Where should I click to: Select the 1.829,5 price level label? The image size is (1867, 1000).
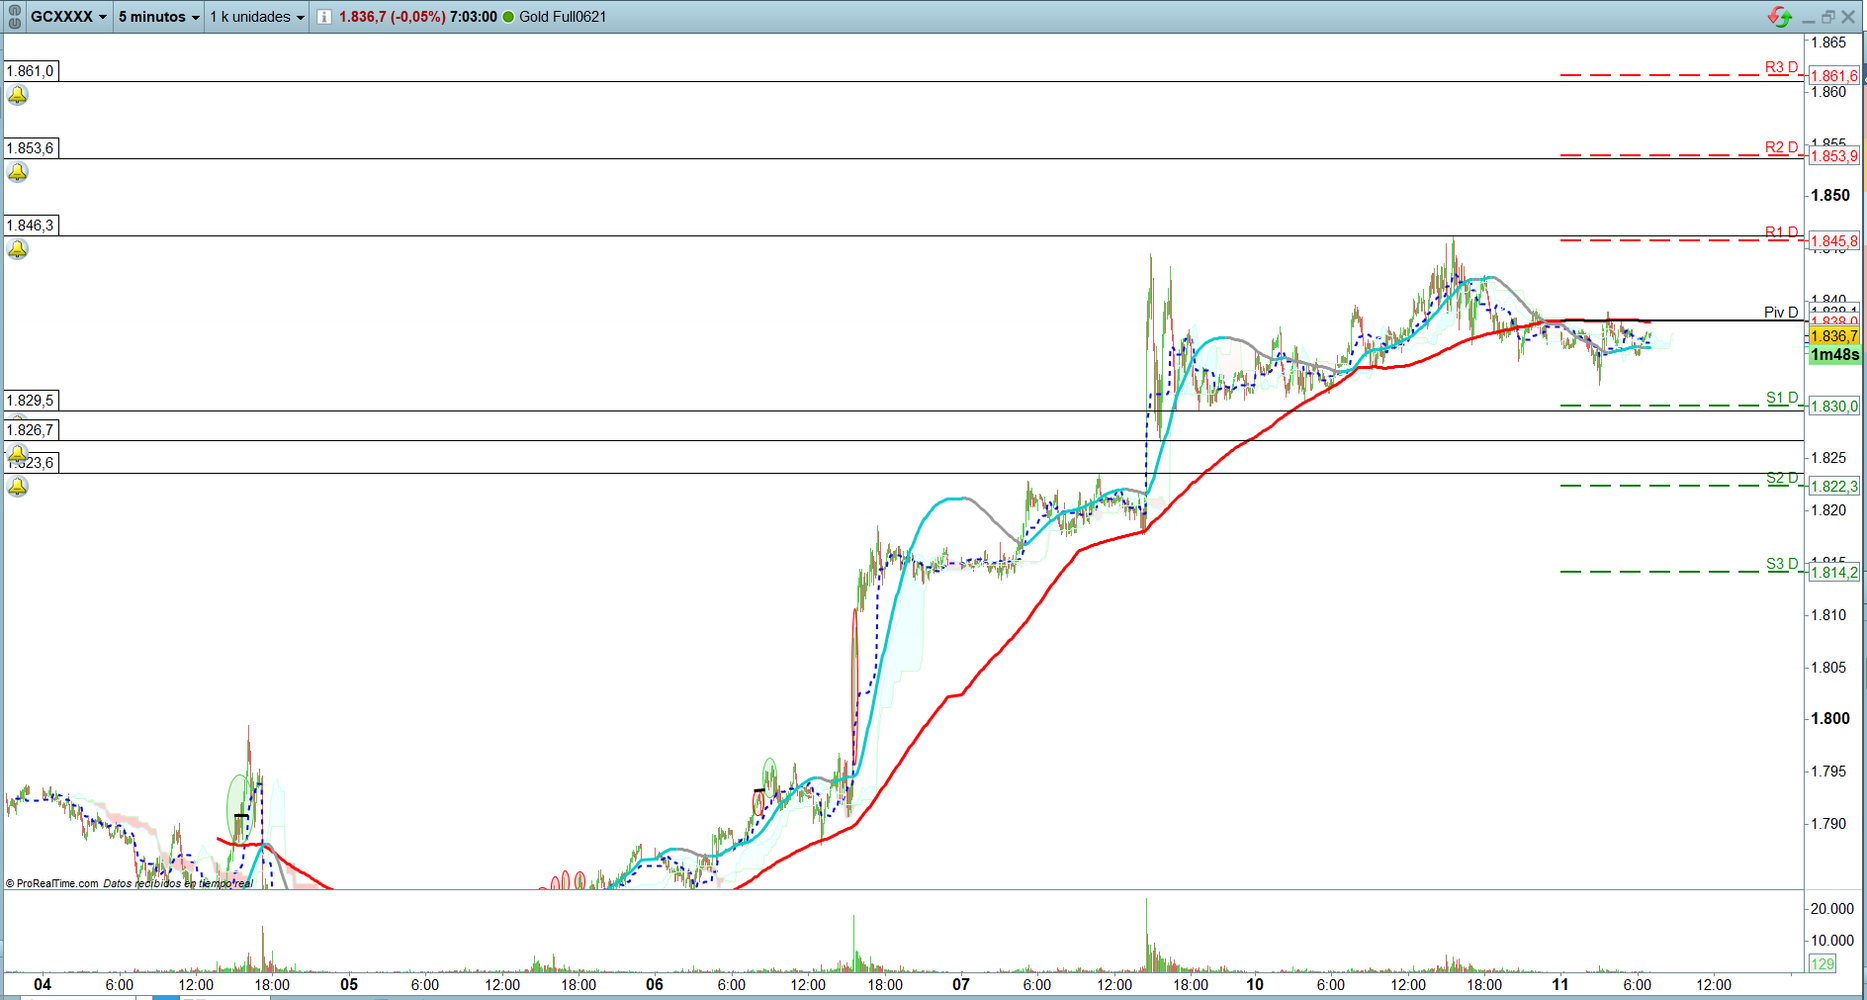click(31, 401)
